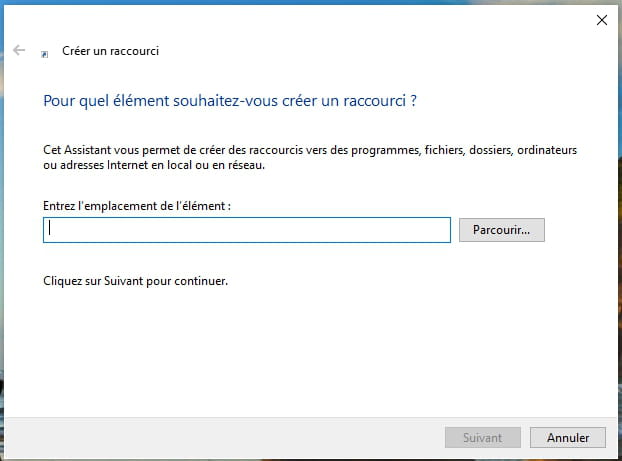Close the wizard using the X button
This screenshot has height=461, width=622.
601,19
